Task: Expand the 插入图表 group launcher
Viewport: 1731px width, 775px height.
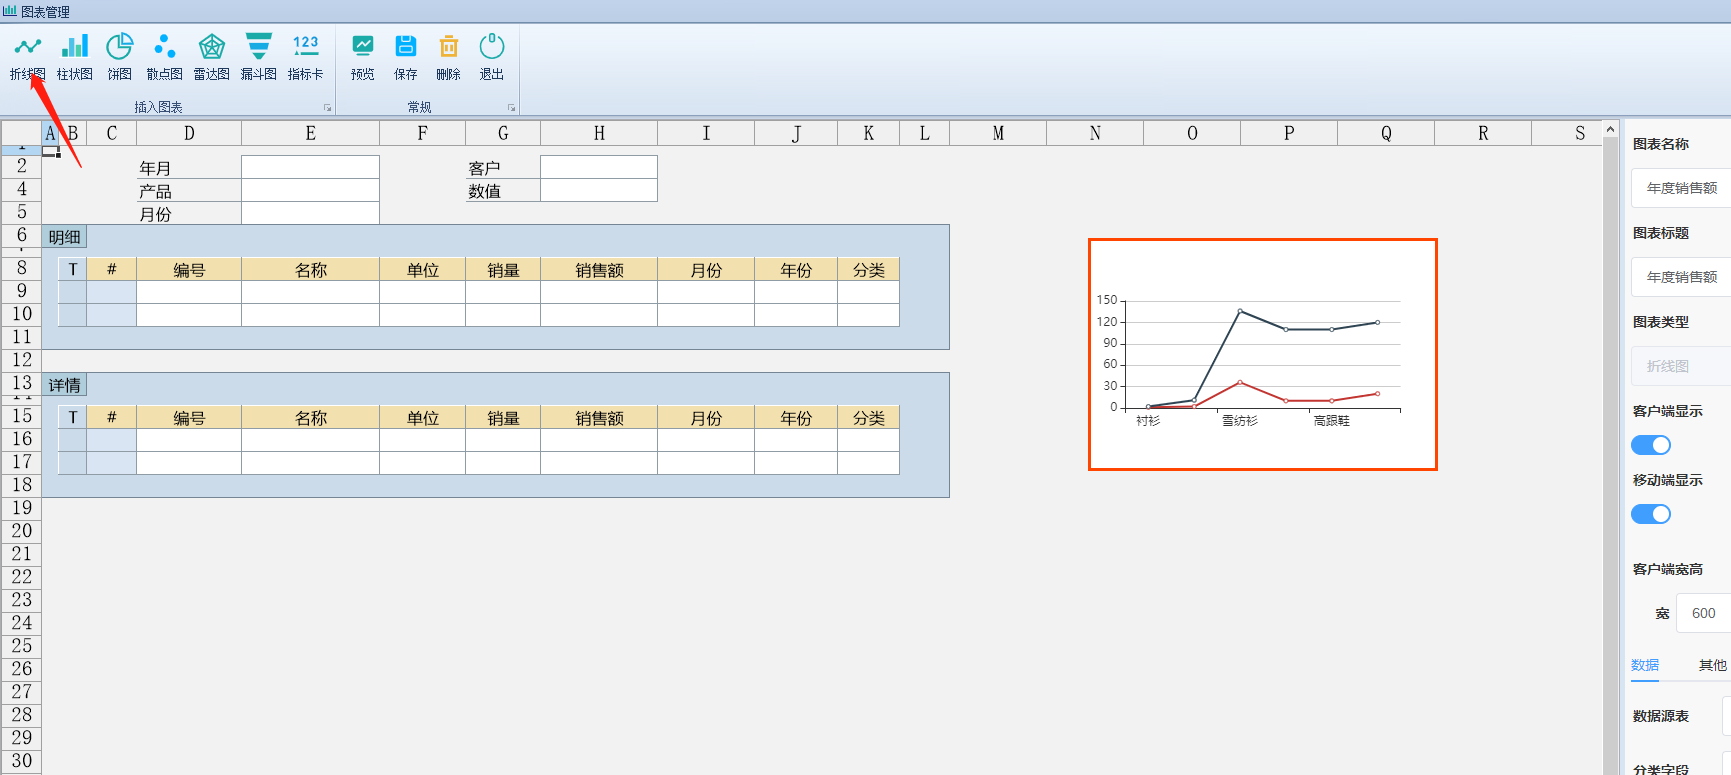Action: tap(327, 108)
